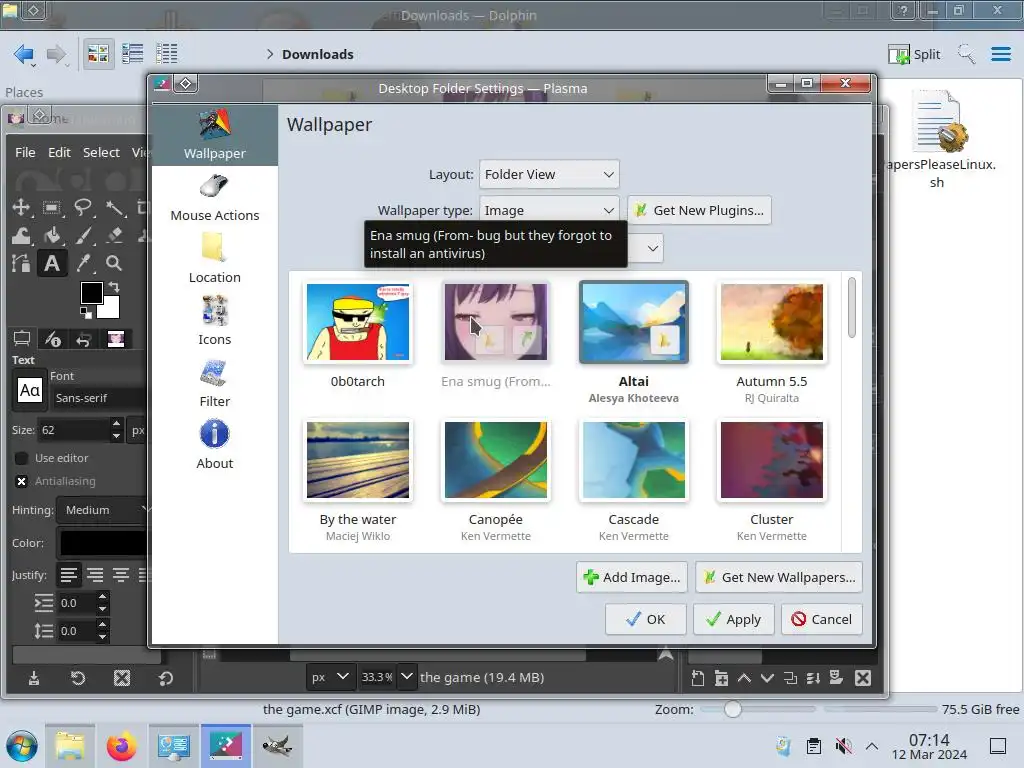
Task: Select the Zoom magnifier tool in GIMP
Action: coord(114,263)
